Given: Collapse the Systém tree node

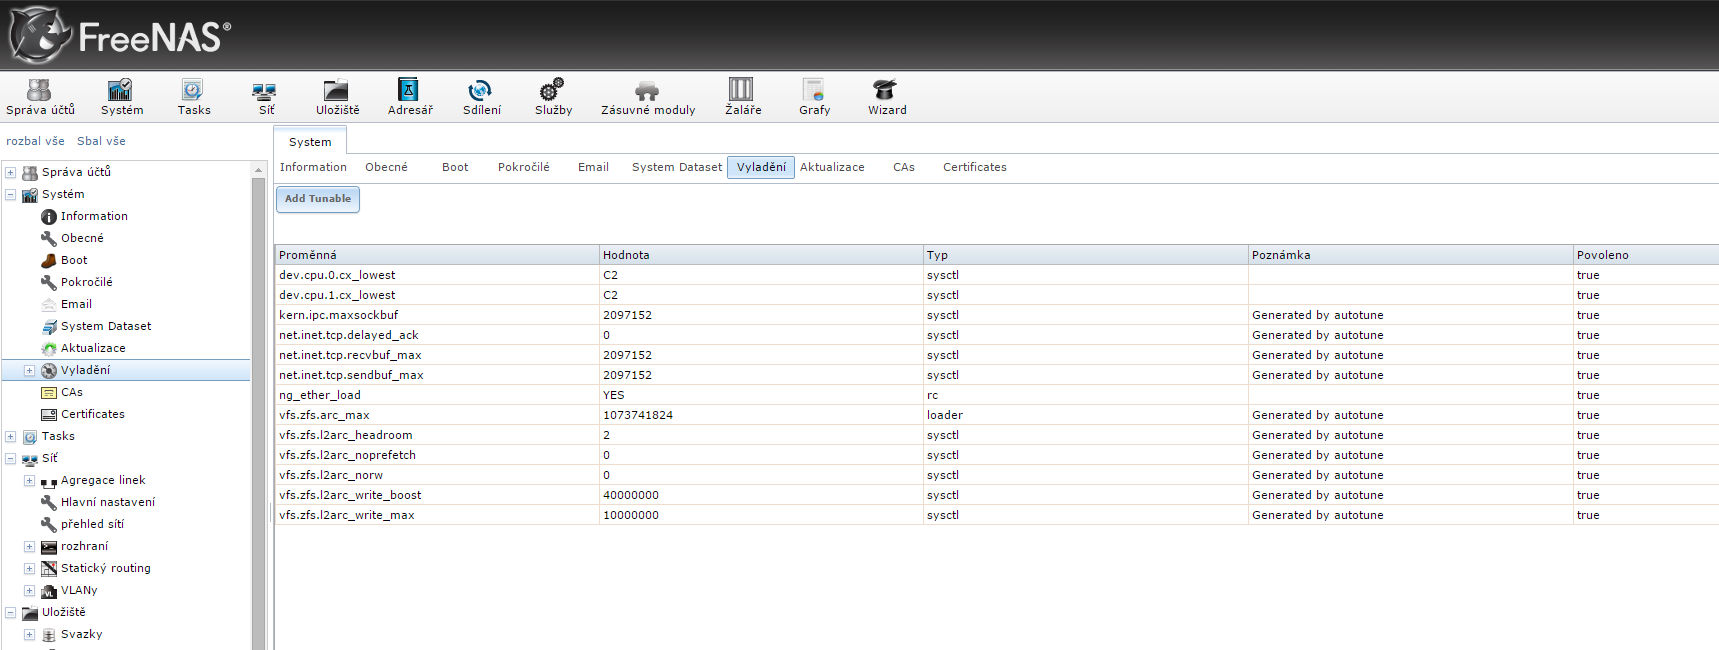Looking at the screenshot, I should tap(11, 194).
